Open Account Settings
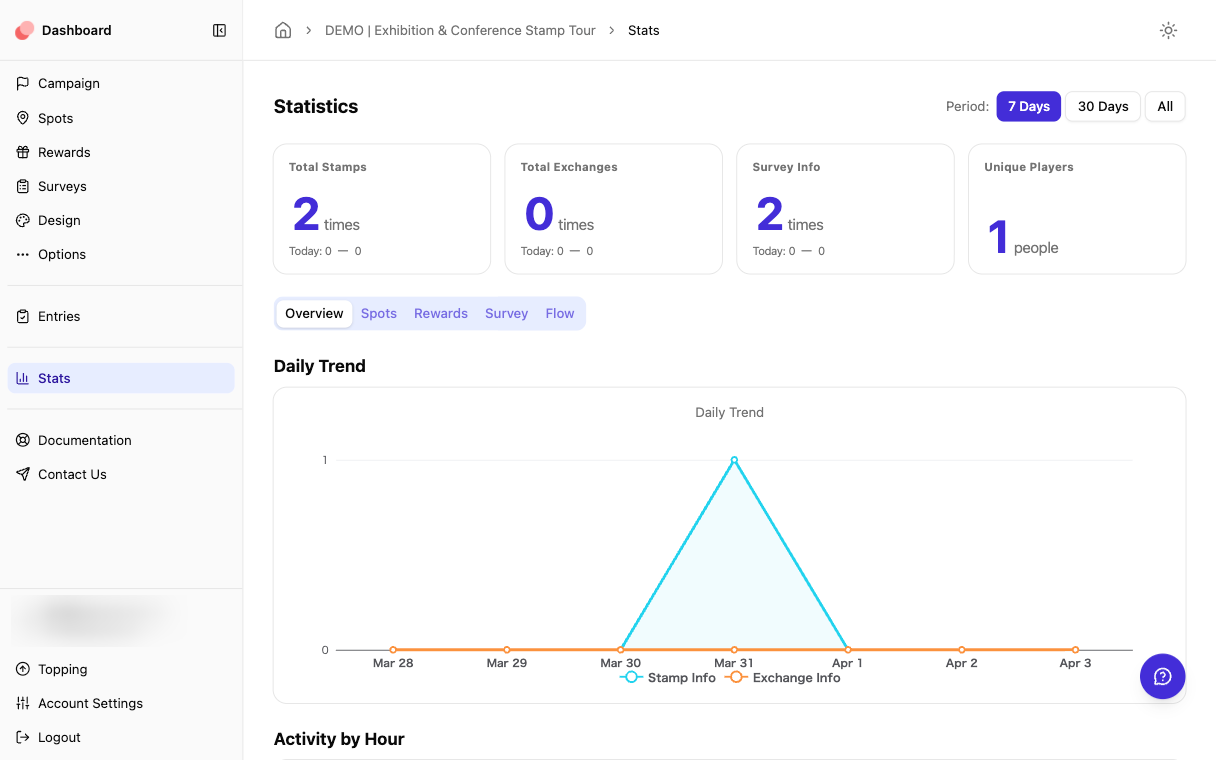The height and width of the screenshot is (760, 1216). 121,703
